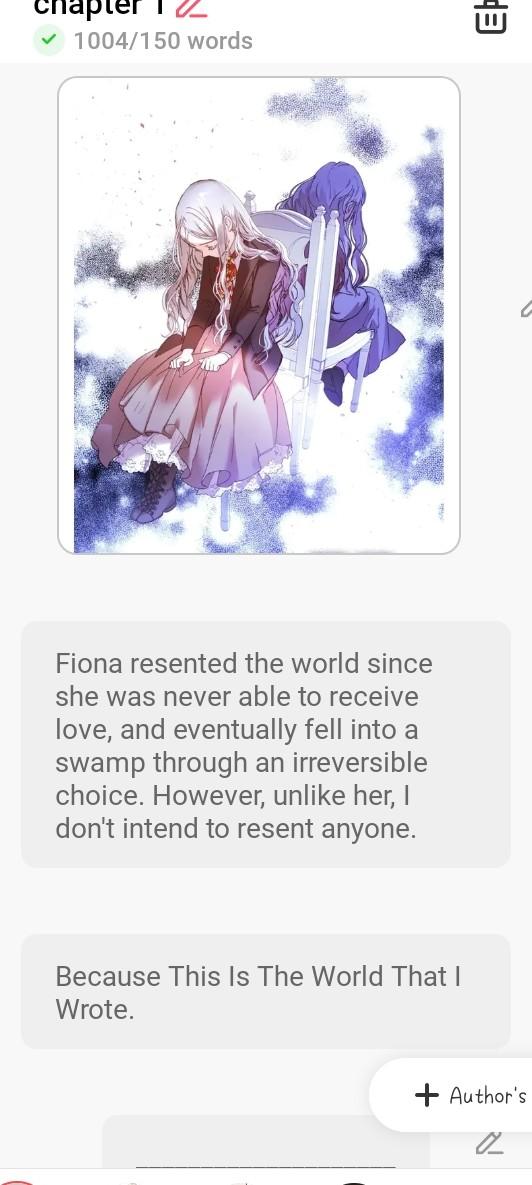Delete the chapter with the trash icon
Viewport: 532px width, 1185px height.
point(490,16)
